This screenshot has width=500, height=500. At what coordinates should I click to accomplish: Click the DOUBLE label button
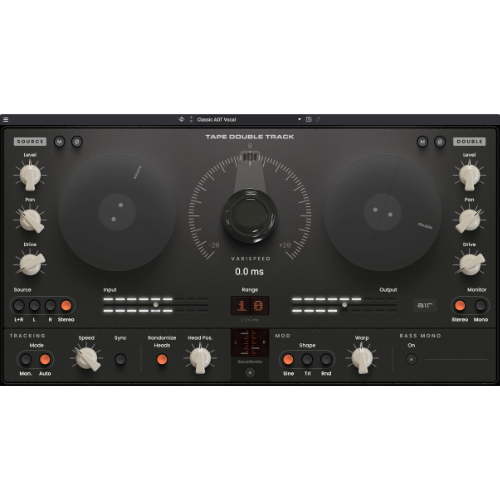click(469, 142)
